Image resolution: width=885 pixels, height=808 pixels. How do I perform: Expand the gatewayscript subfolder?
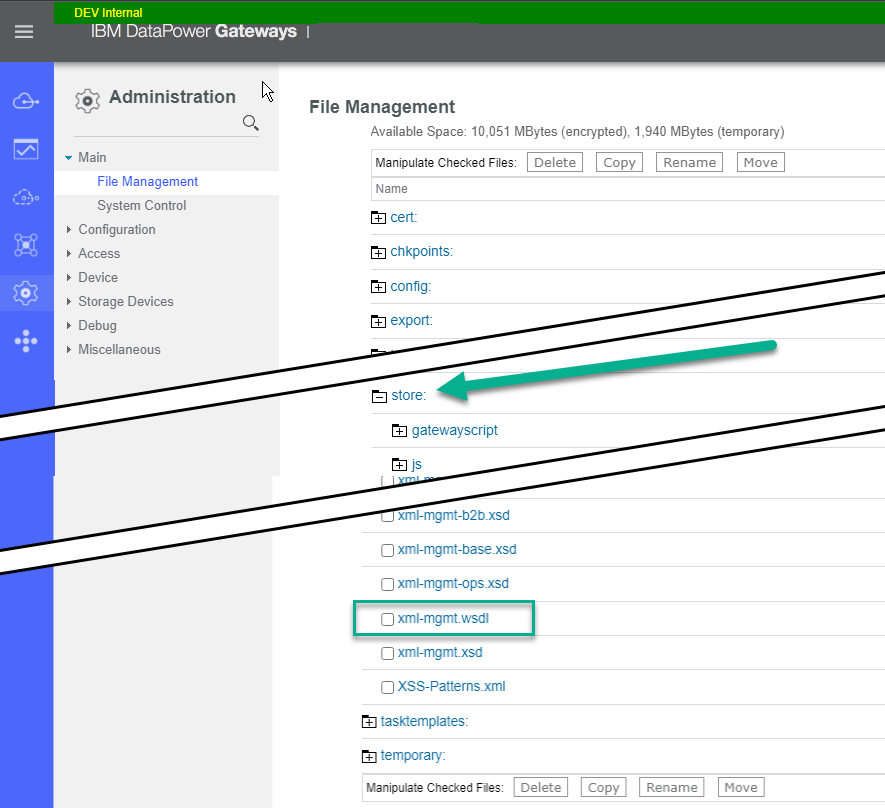(400, 431)
